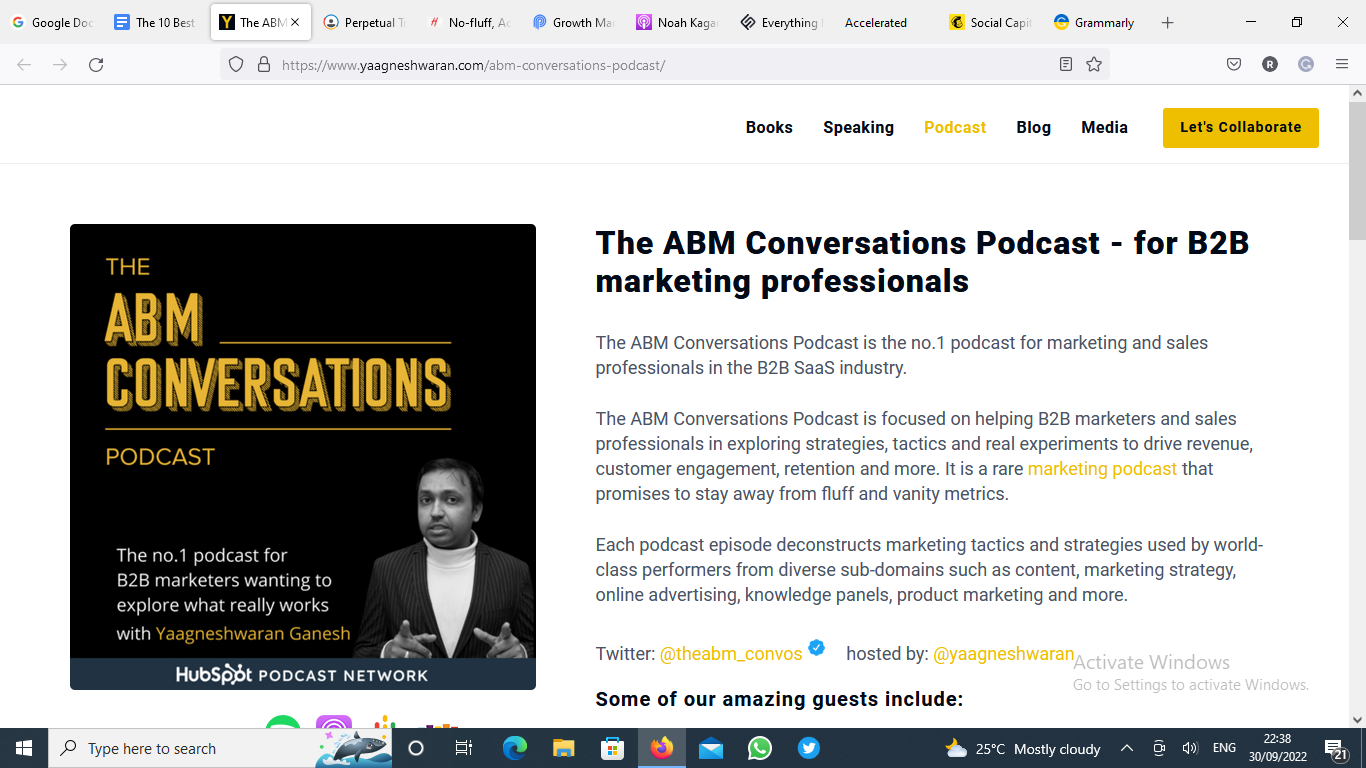The width and height of the screenshot is (1366, 768).
Task: Switch to the Accelerated tab
Action: click(884, 22)
